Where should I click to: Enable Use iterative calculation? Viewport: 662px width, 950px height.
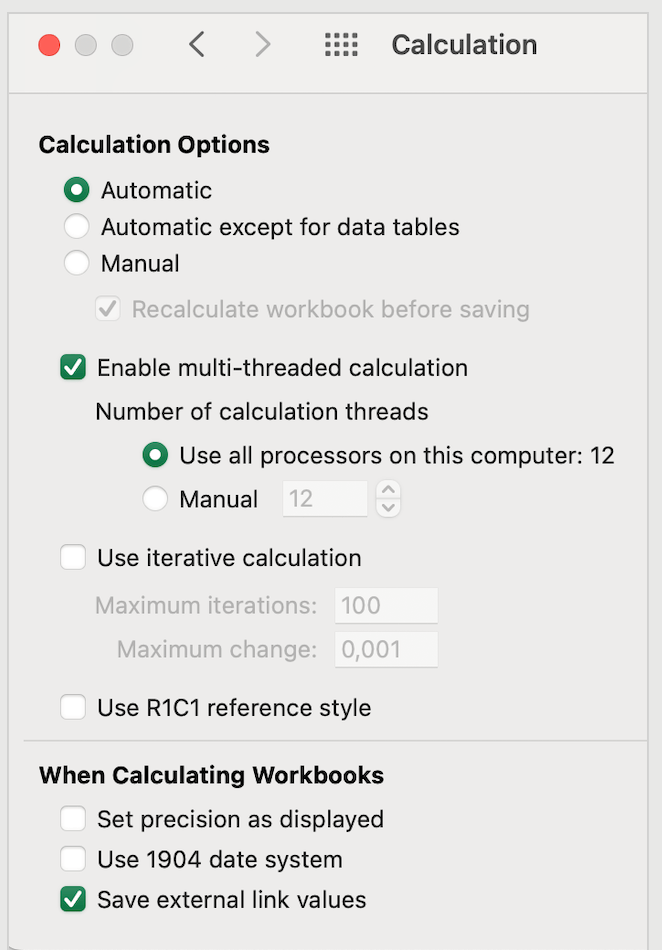click(x=73, y=558)
